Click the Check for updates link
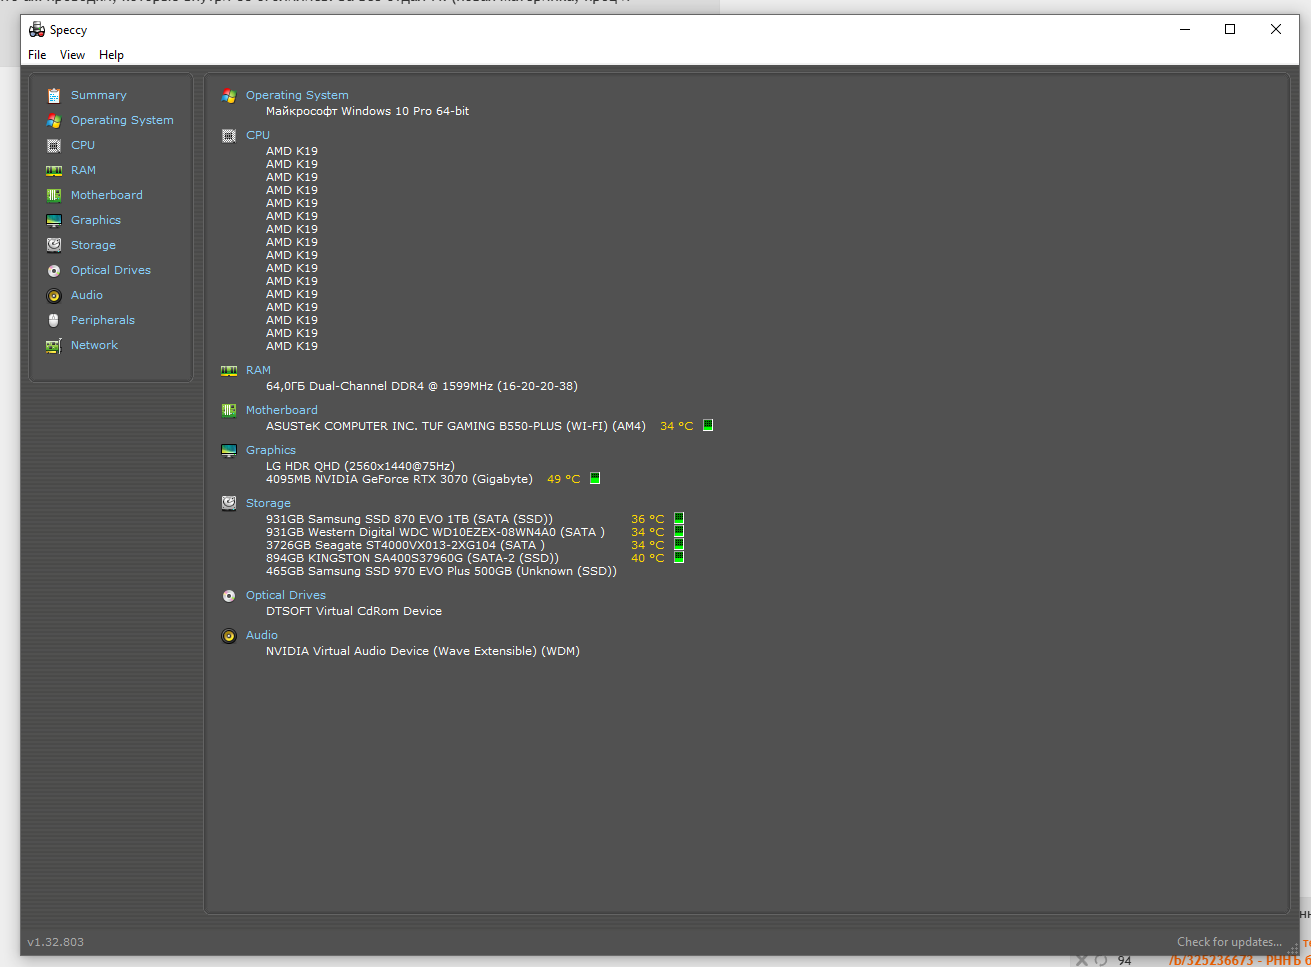The height and width of the screenshot is (967, 1311). point(1229,942)
